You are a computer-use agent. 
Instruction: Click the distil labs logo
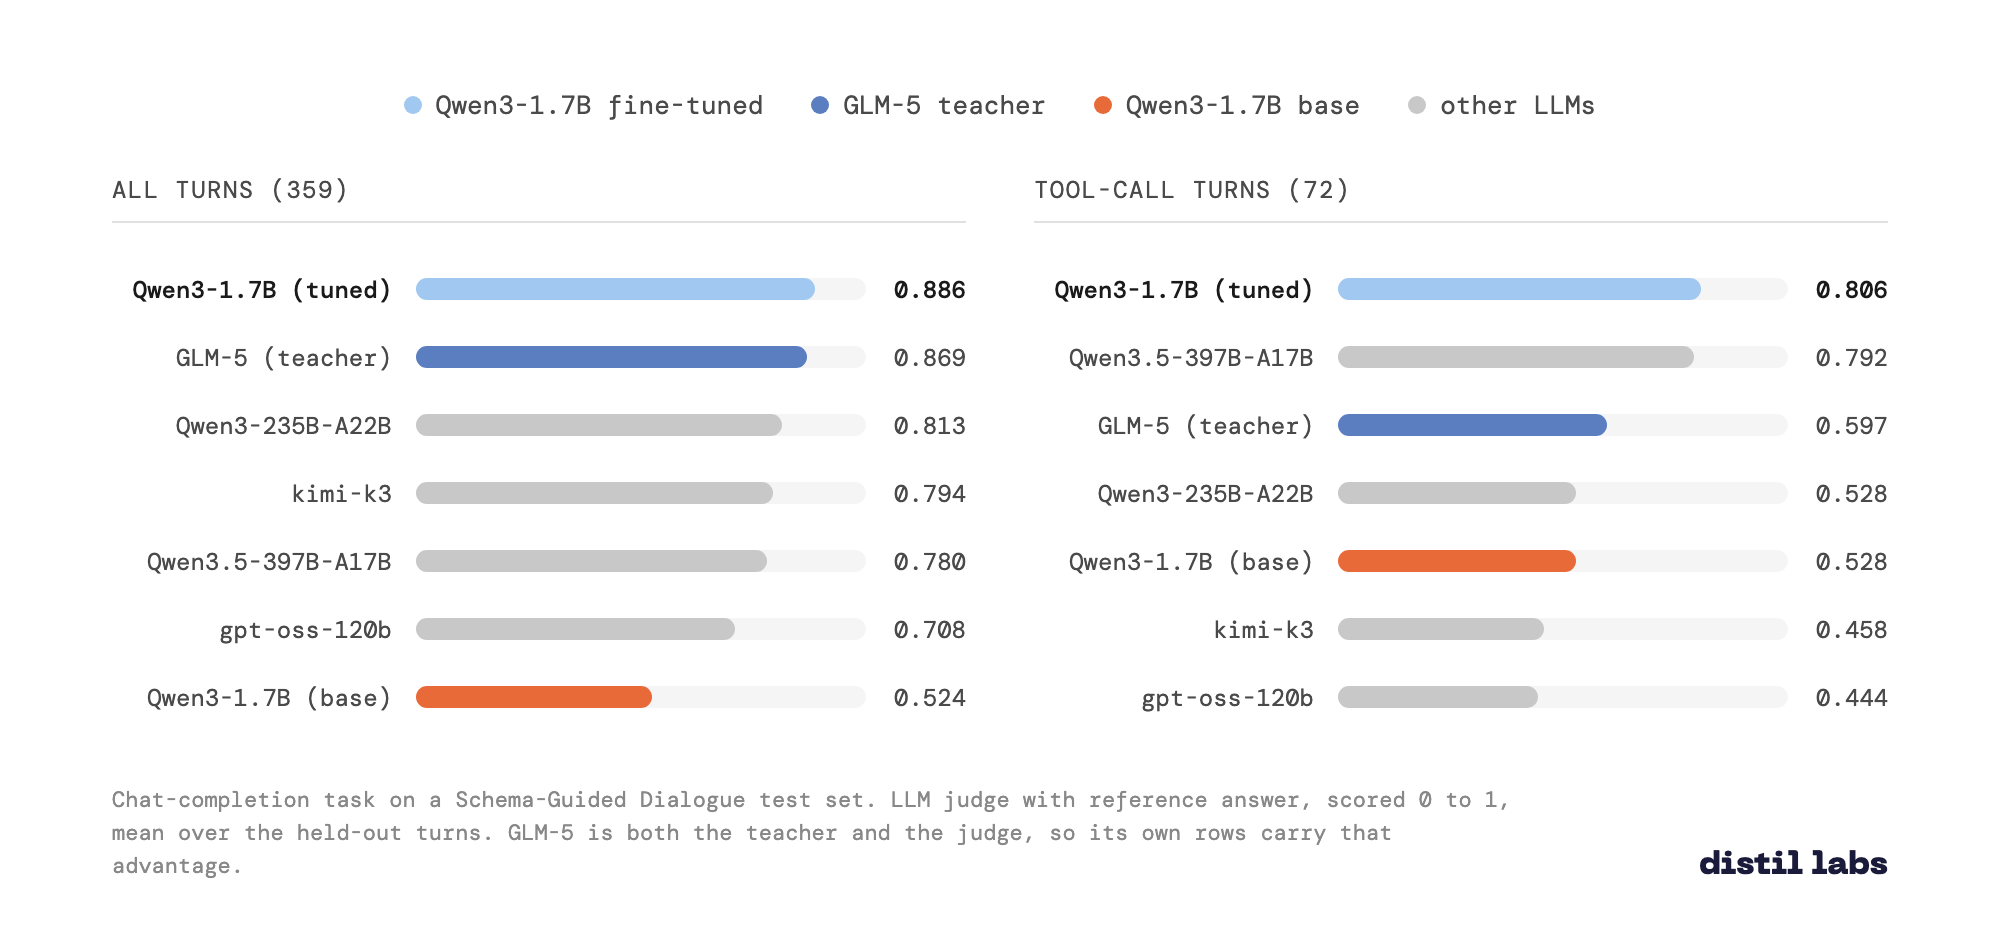[x=1793, y=862]
